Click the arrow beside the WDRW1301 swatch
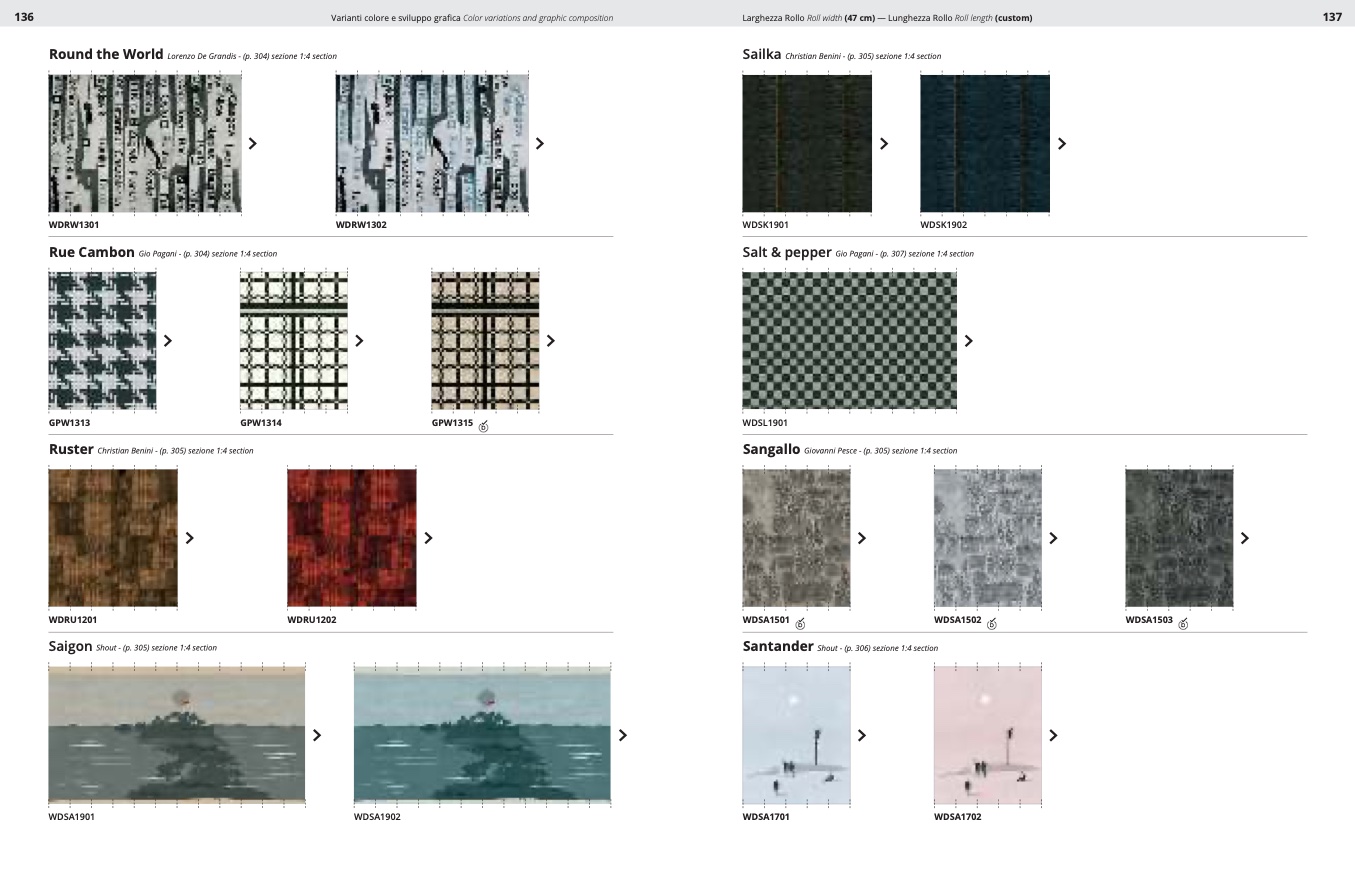The image size is (1355, 878). pos(253,143)
